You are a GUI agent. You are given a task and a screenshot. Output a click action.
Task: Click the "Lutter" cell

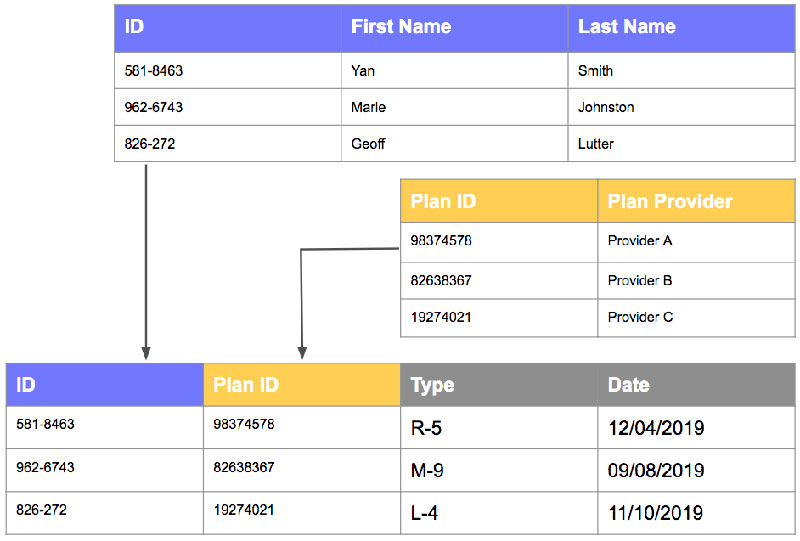596,144
